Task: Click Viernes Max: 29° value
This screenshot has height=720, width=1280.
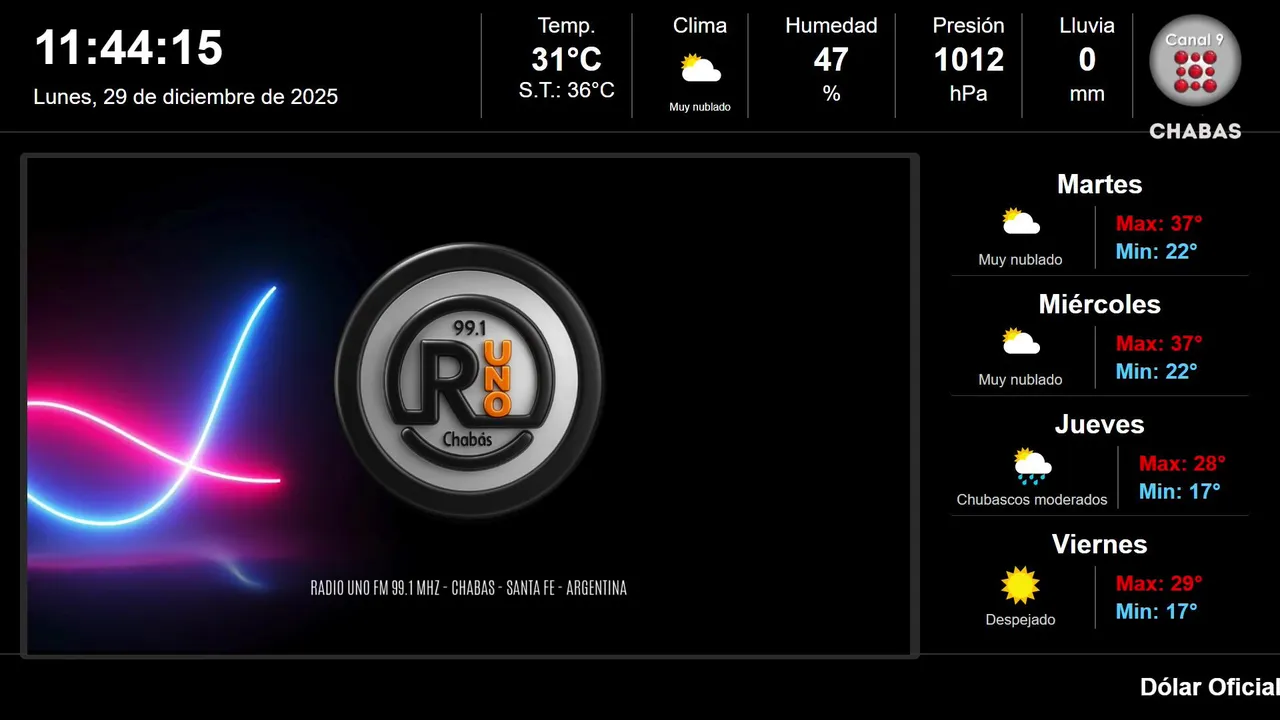Action: point(1159,583)
